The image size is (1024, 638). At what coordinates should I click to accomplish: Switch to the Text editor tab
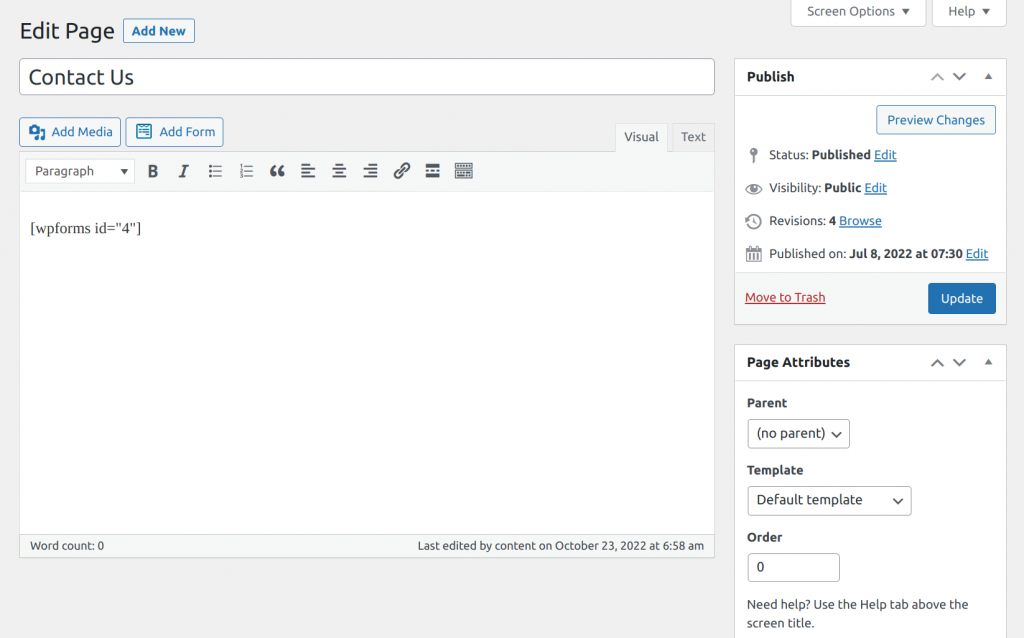[x=693, y=137]
